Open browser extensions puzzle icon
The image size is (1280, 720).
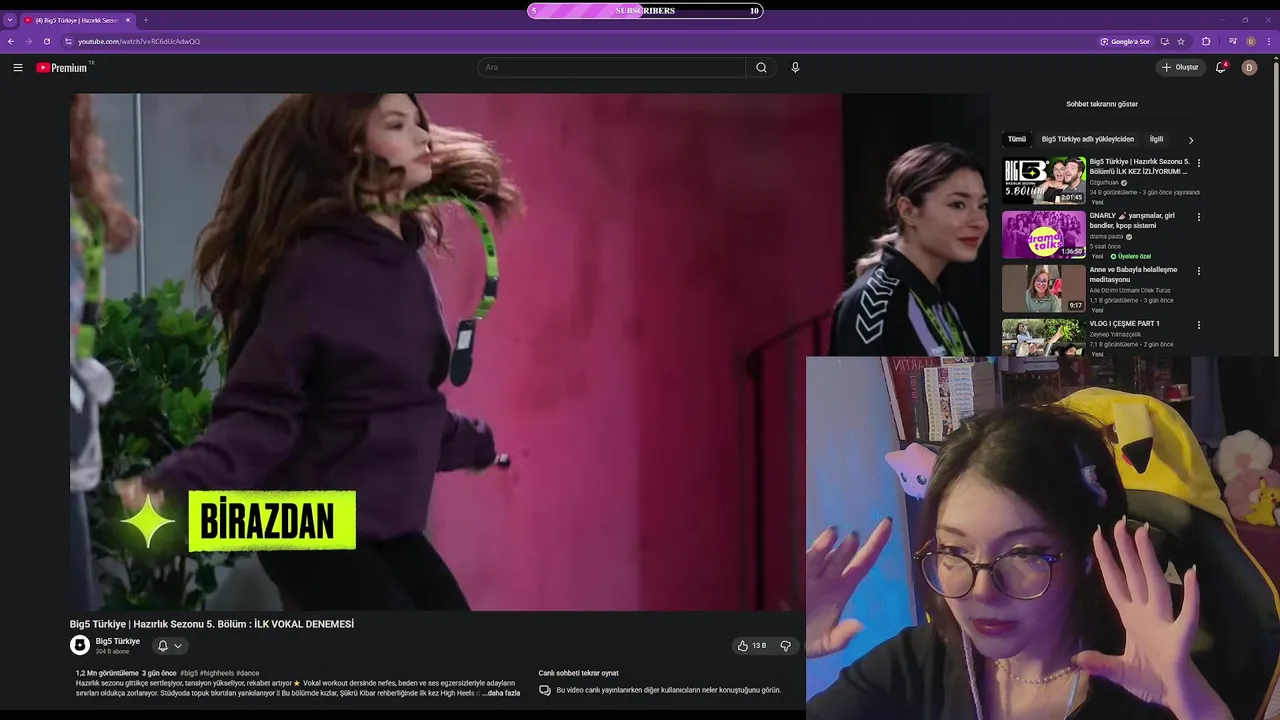click(1206, 41)
